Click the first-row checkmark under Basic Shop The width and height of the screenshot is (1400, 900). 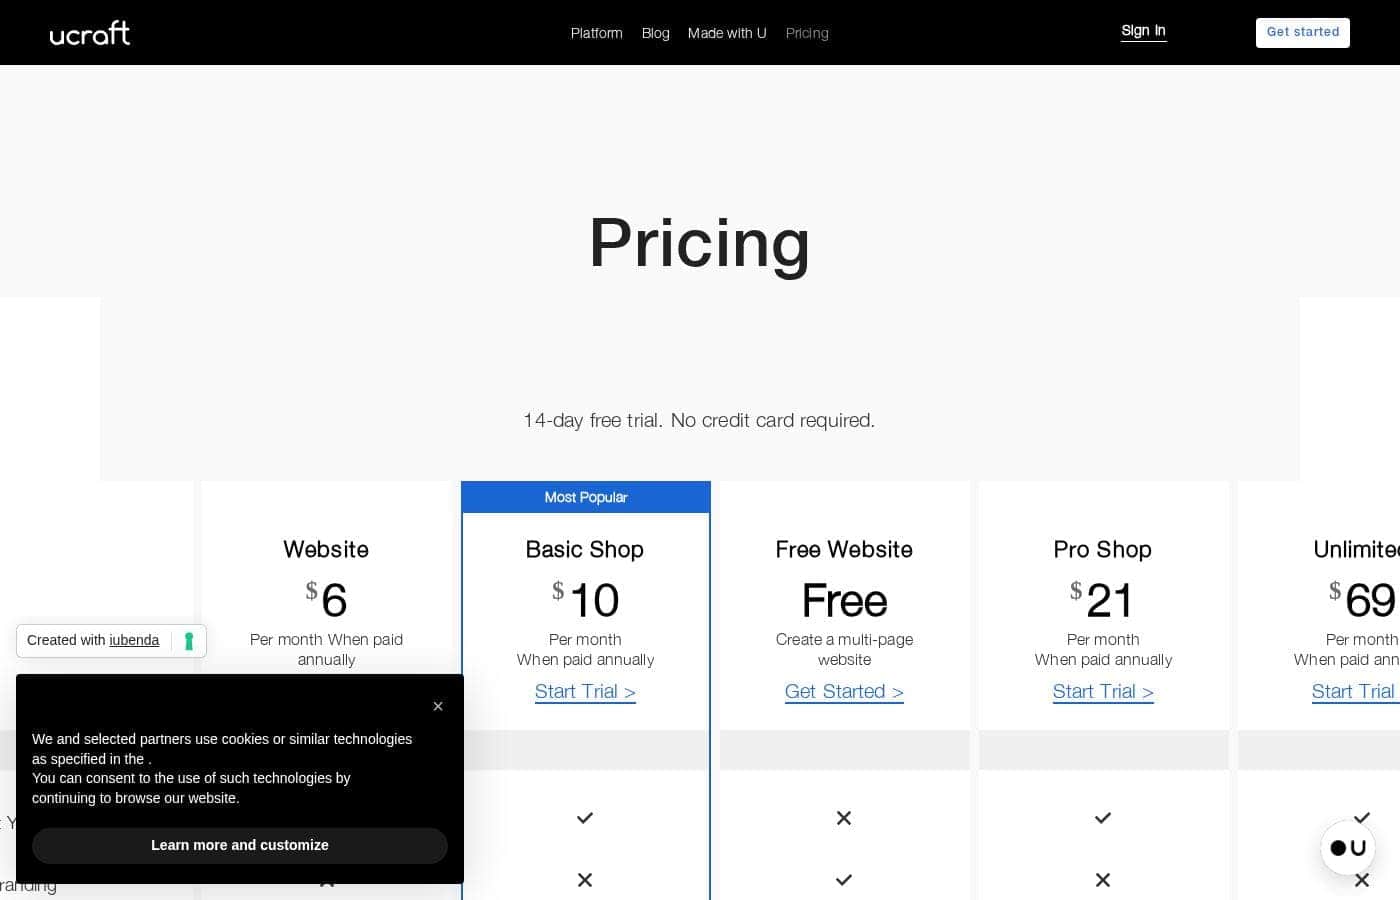click(x=585, y=818)
